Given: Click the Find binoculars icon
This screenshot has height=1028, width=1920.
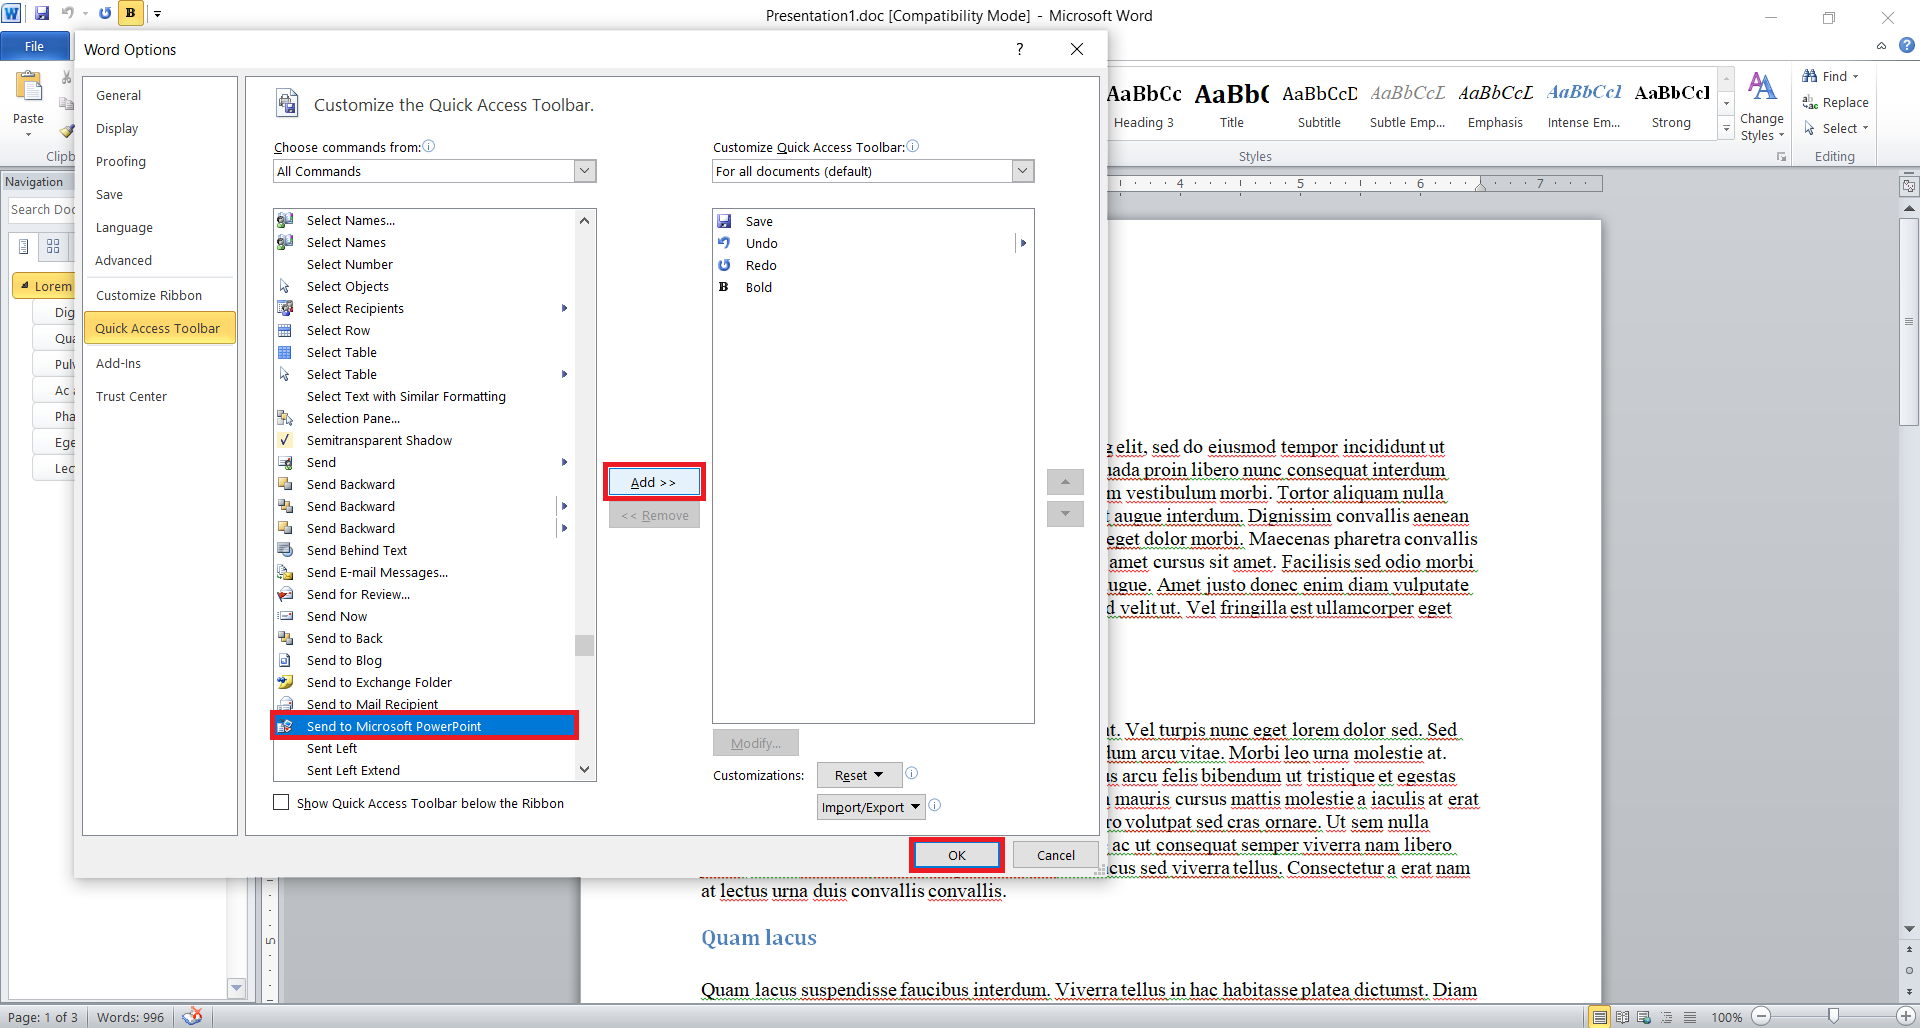Looking at the screenshot, I should pos(1810,76).
